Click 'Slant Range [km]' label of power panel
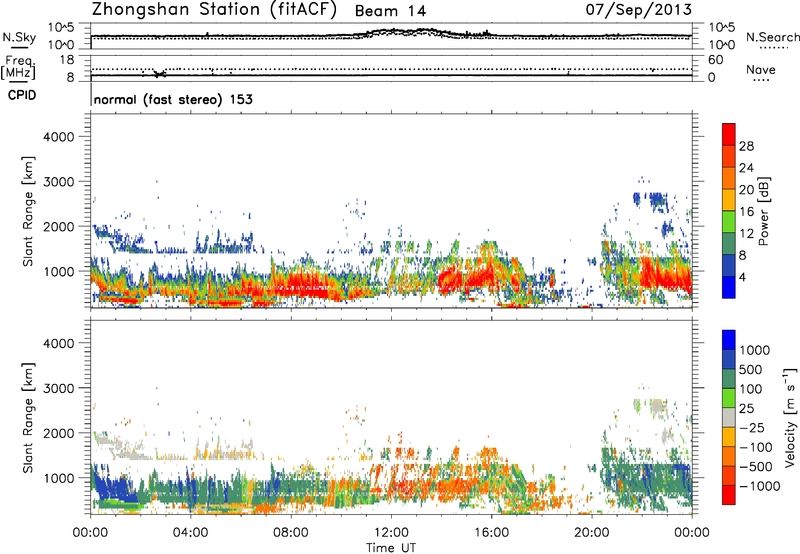This screenshot has width=800, height=554. coord(28,211)
